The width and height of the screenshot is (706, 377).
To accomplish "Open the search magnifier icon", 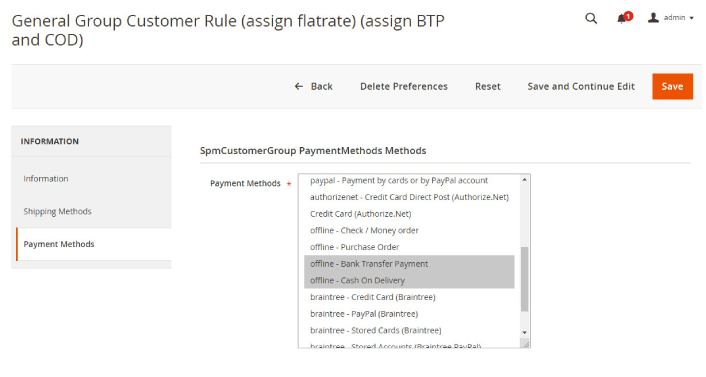I will tap(591, 18).
